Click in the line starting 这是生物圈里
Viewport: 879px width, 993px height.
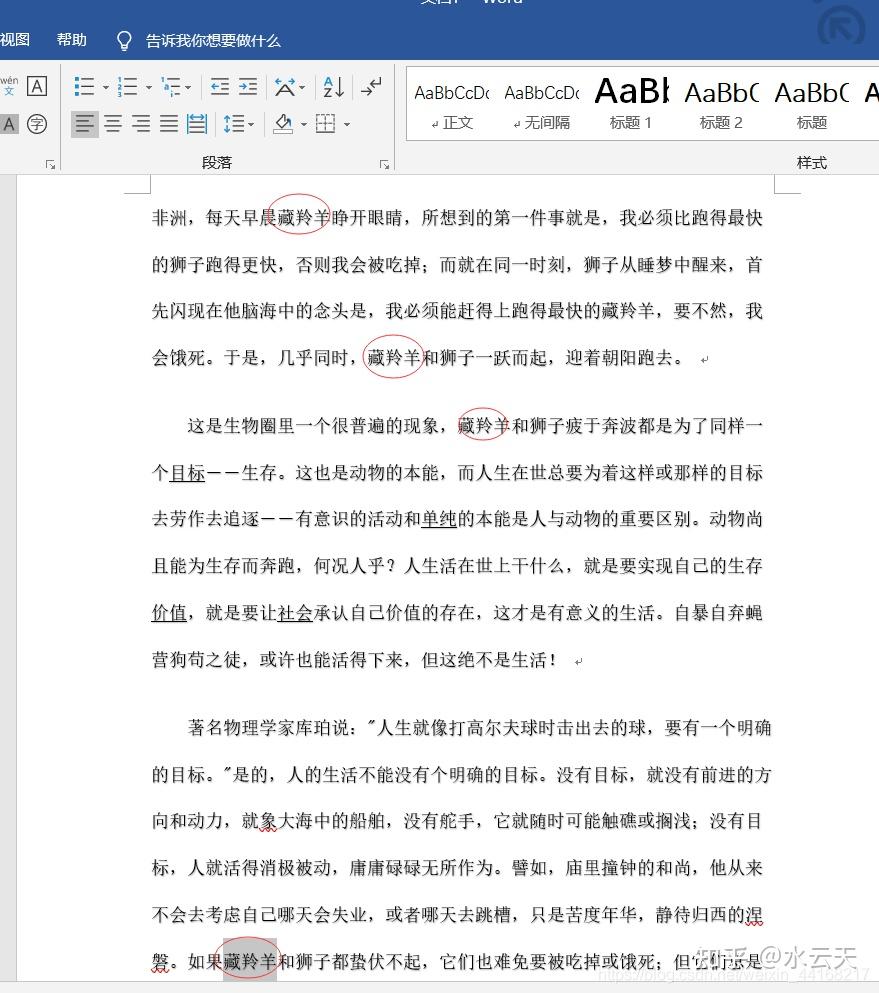pos(475,426)
